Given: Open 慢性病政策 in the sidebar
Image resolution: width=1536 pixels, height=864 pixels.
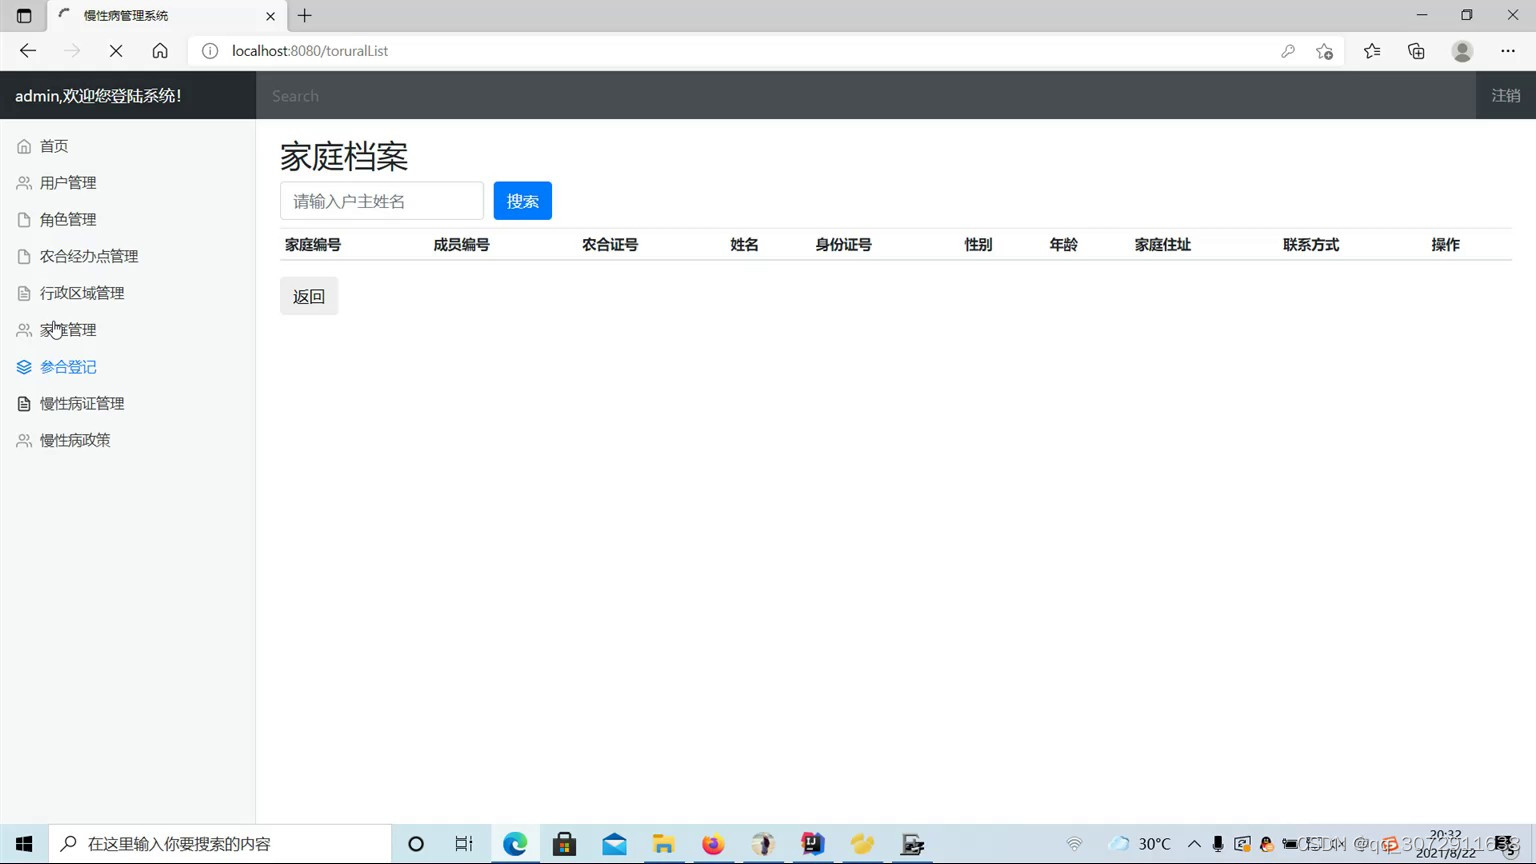Looking at the screenshot, I should click(75, 440).
